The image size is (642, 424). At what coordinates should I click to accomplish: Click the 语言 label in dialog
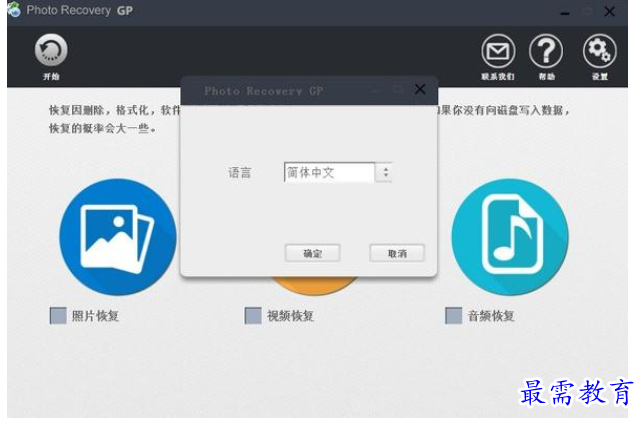click(x=240, y=173)
